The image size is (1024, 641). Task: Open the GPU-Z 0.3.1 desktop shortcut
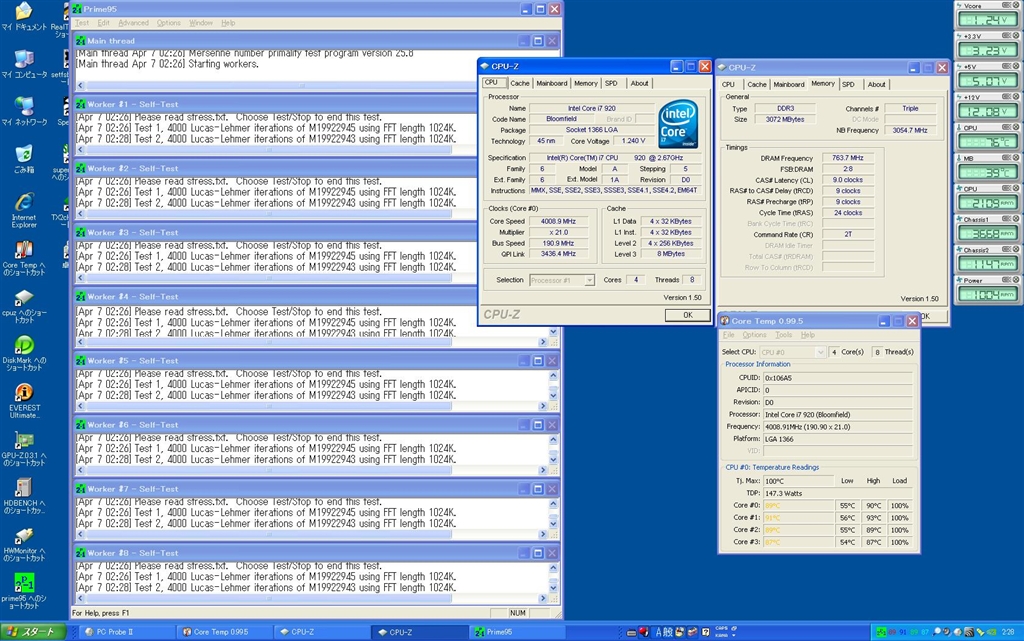click(24, 441)
